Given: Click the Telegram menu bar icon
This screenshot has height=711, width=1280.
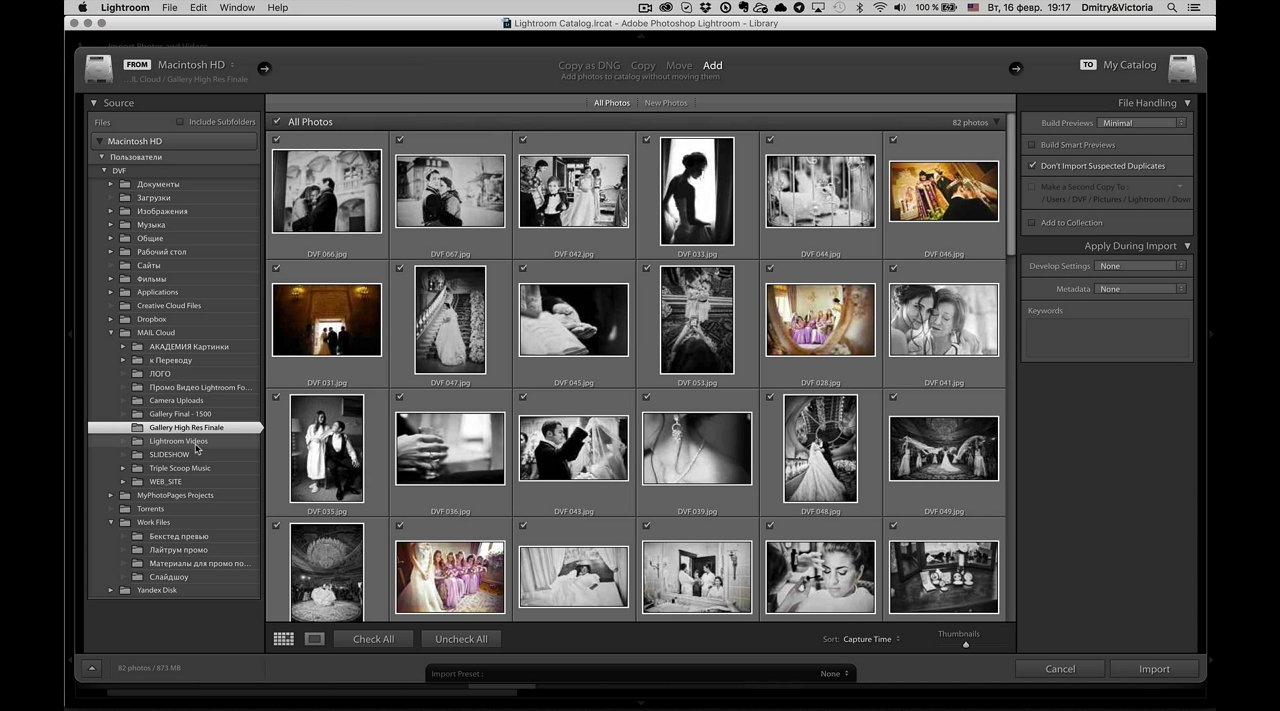Looking at the screenshot, I should click(799, 7).
